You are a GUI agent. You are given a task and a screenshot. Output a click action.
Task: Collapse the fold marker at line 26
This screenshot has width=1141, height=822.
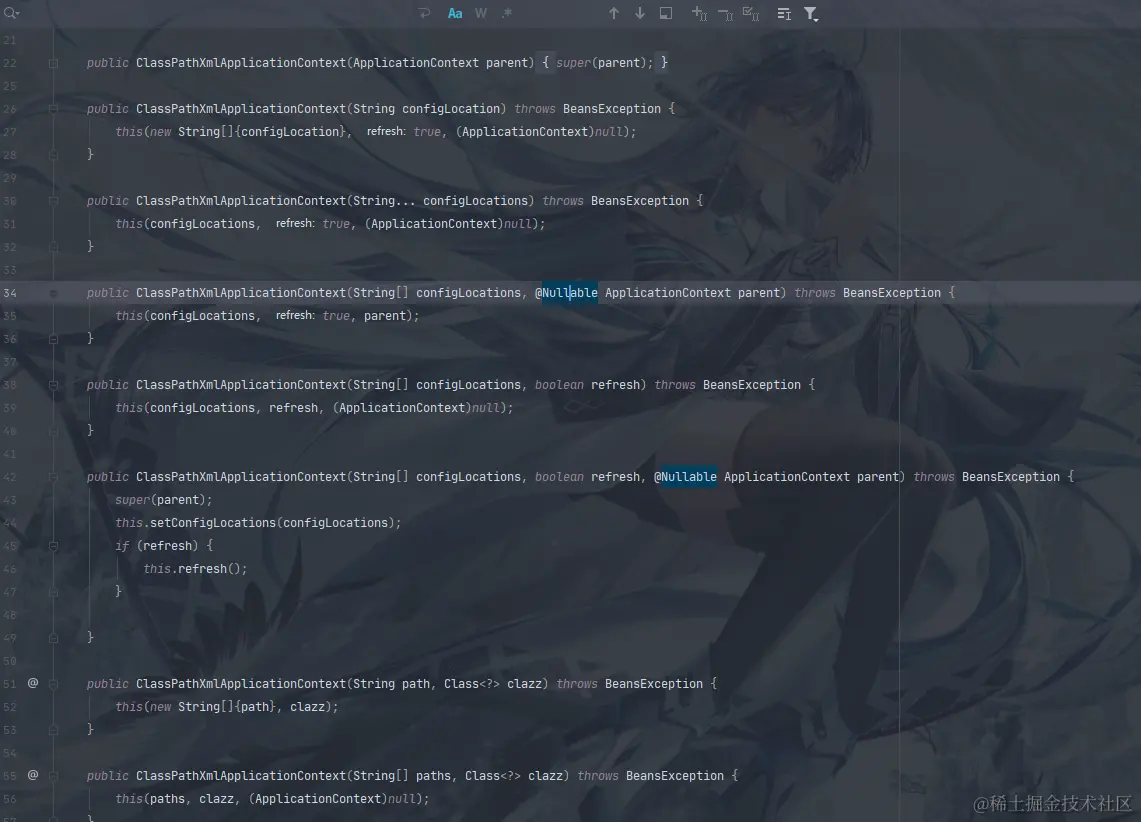coord(53,109)
